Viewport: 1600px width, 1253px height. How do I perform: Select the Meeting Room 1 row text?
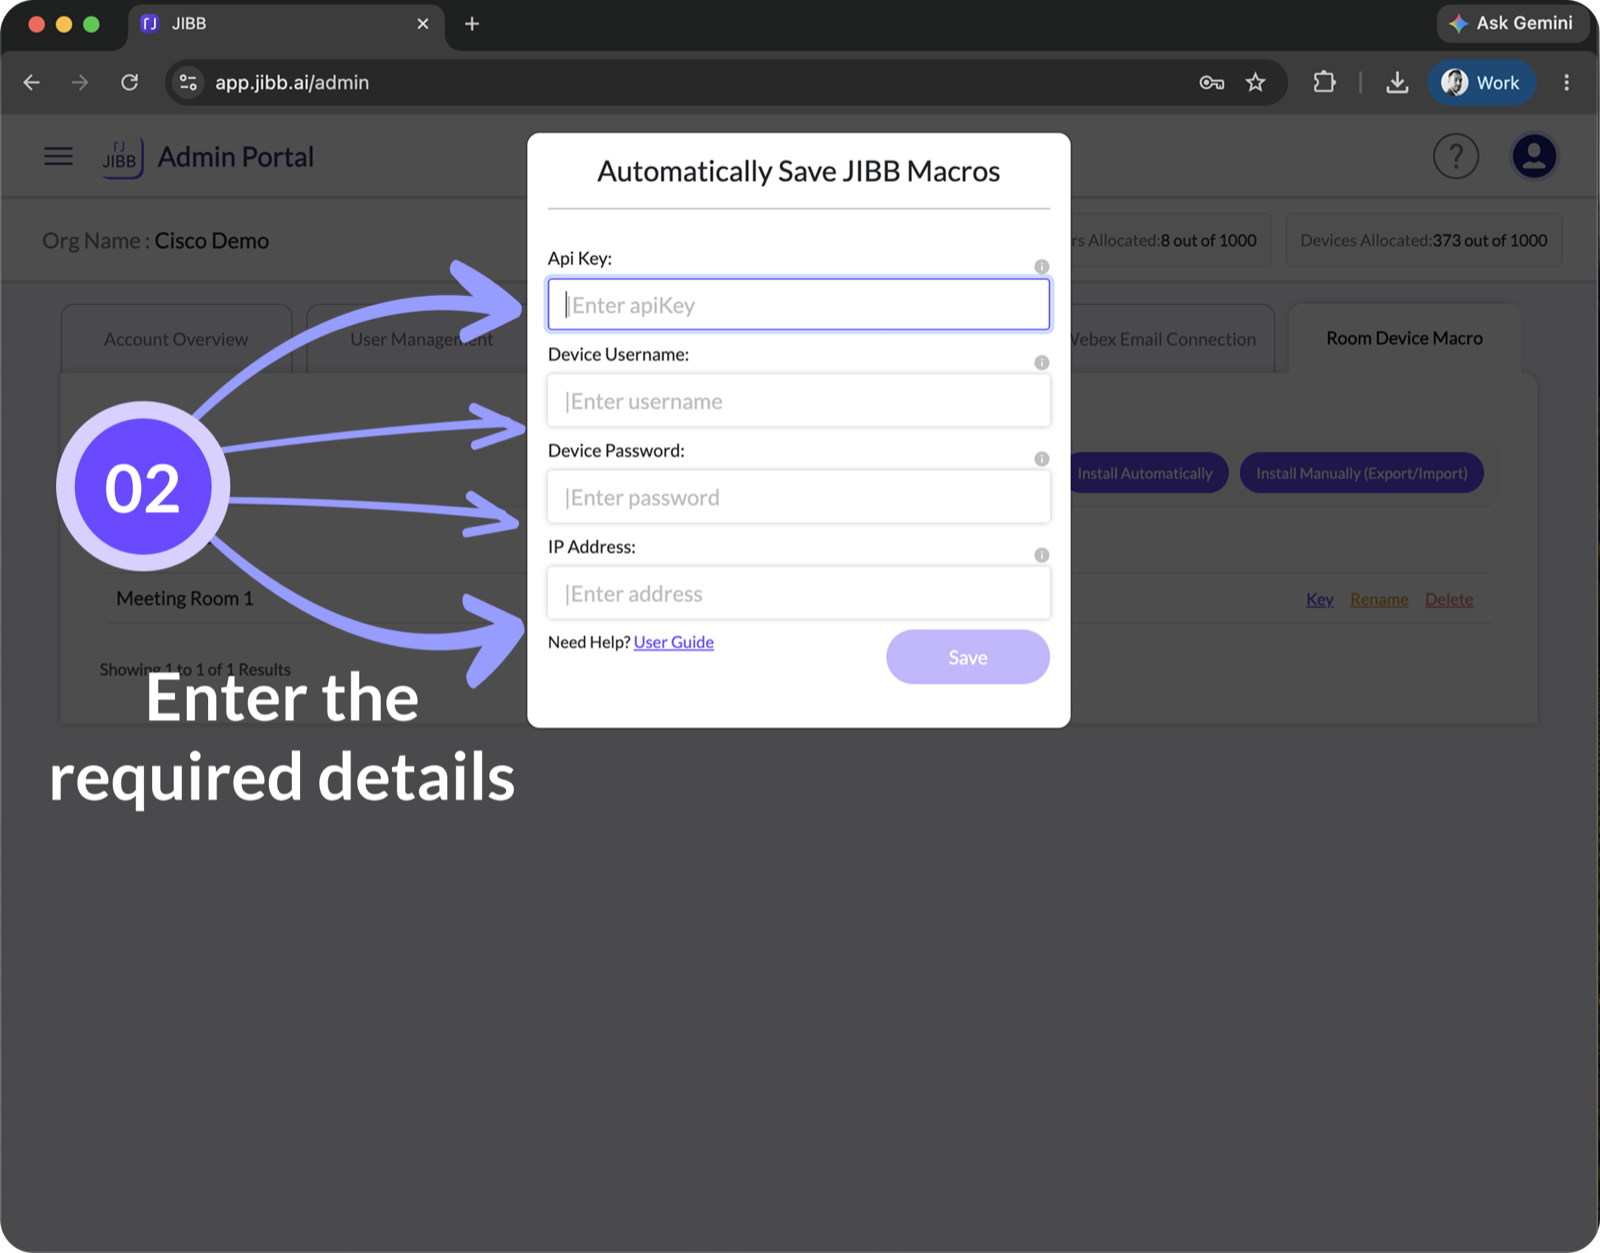(x=185, y=598)
